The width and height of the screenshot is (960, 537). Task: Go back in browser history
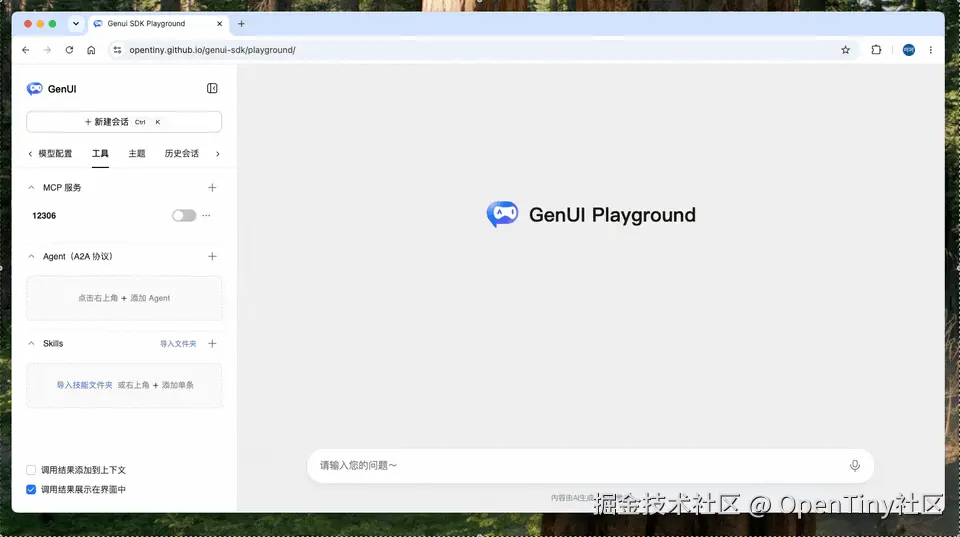26,50
